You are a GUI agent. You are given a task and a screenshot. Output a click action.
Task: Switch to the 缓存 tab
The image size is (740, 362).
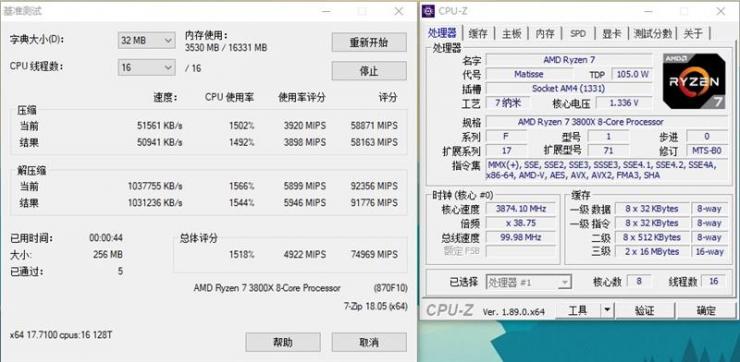(478, 34)
